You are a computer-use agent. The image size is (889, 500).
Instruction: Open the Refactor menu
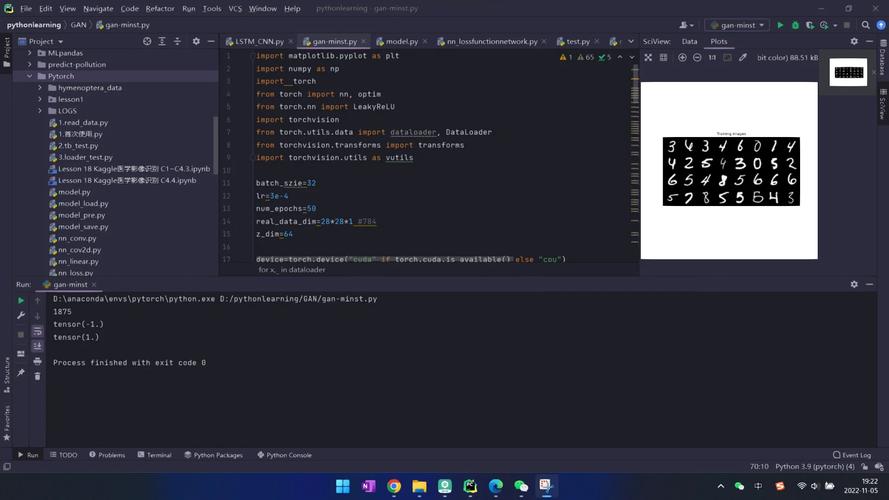(160, 9)
